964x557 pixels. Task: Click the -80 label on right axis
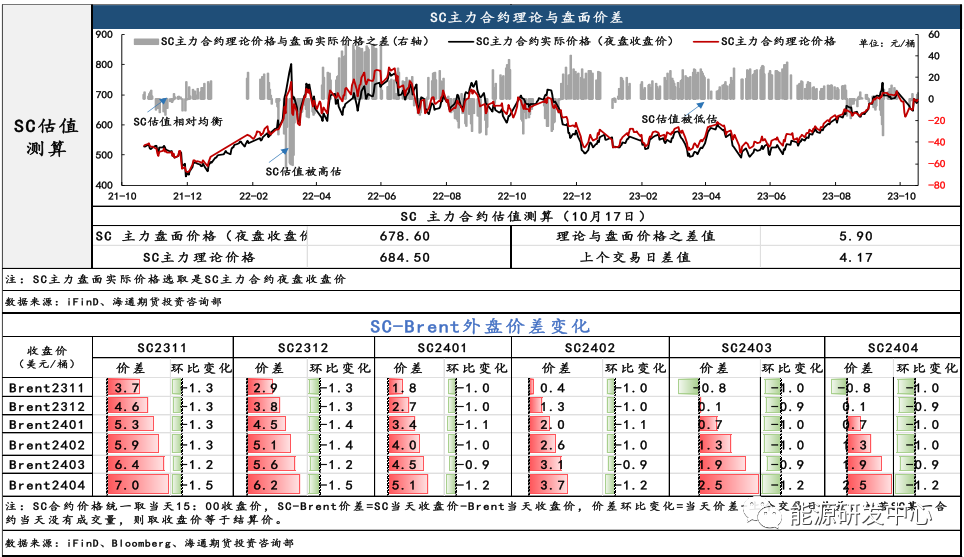(937, 185)
